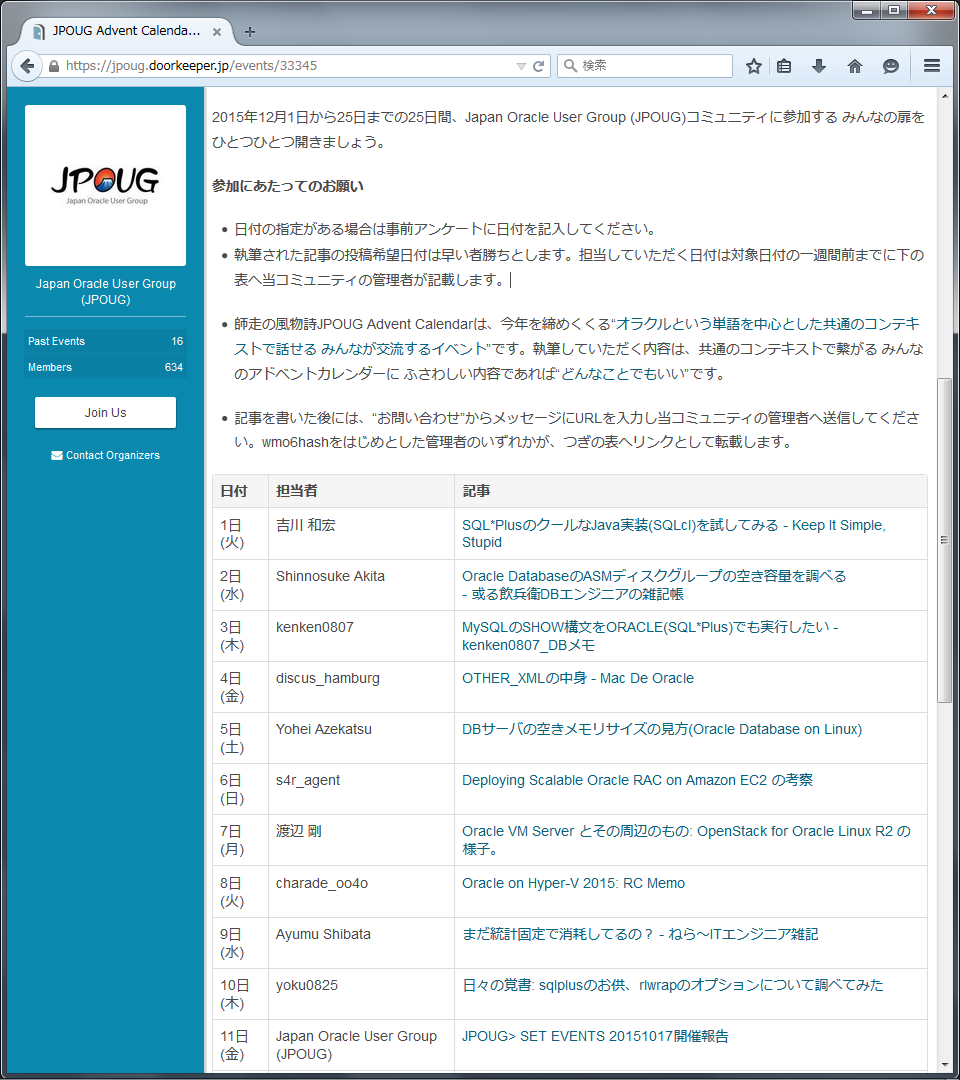960x1080 pixels.
Task: Click the オラクルという単語を中心 highlighted link text
Action: coord(576,336)
